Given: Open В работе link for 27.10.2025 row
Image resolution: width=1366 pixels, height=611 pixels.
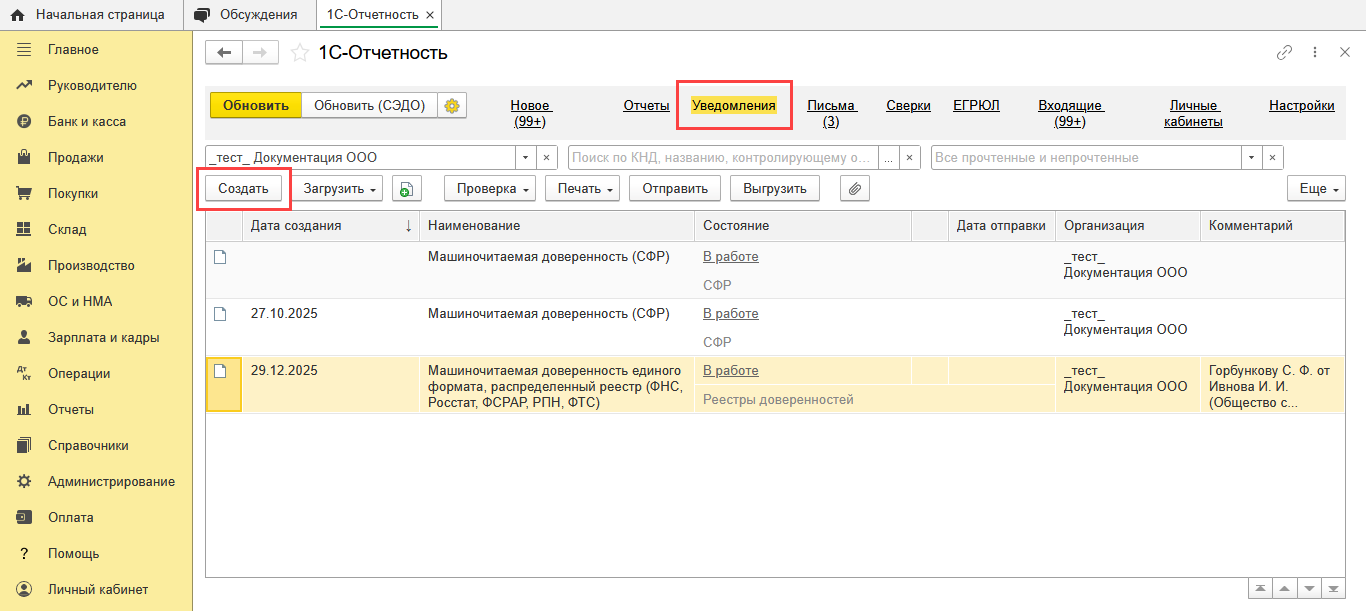Looking at the screenshot, I should 730,313.
